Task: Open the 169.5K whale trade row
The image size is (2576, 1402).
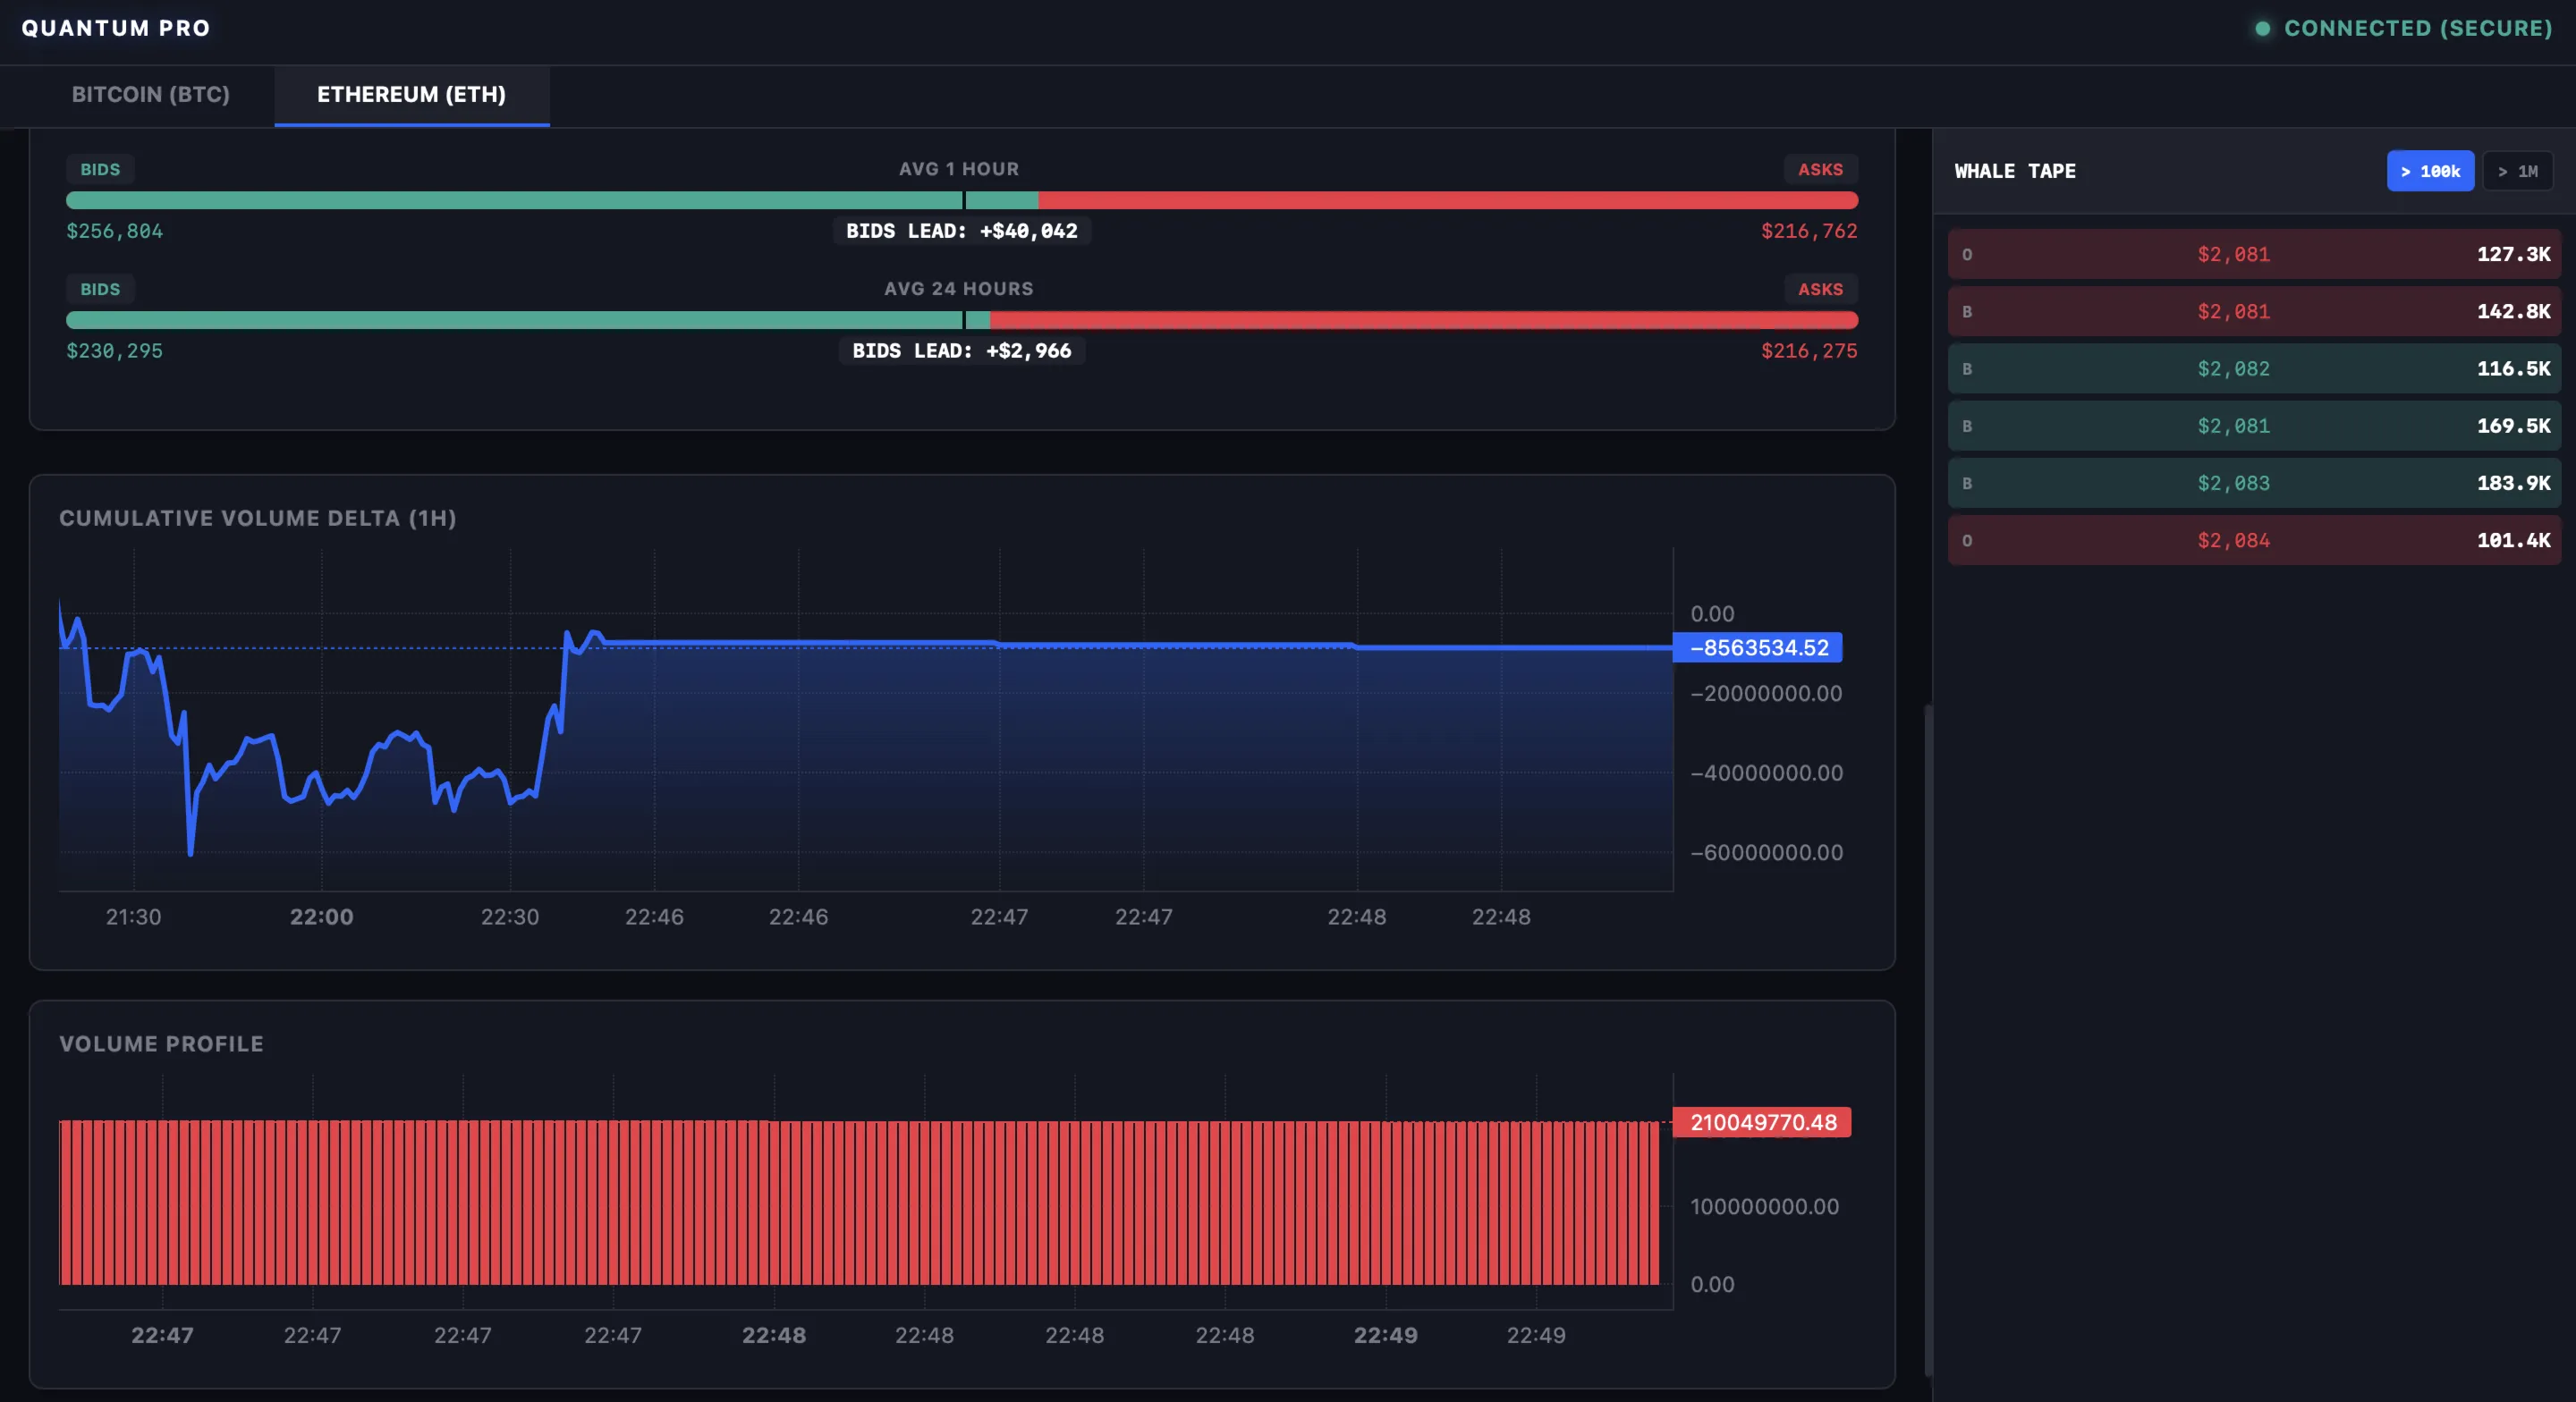Action: point(2253,426)
